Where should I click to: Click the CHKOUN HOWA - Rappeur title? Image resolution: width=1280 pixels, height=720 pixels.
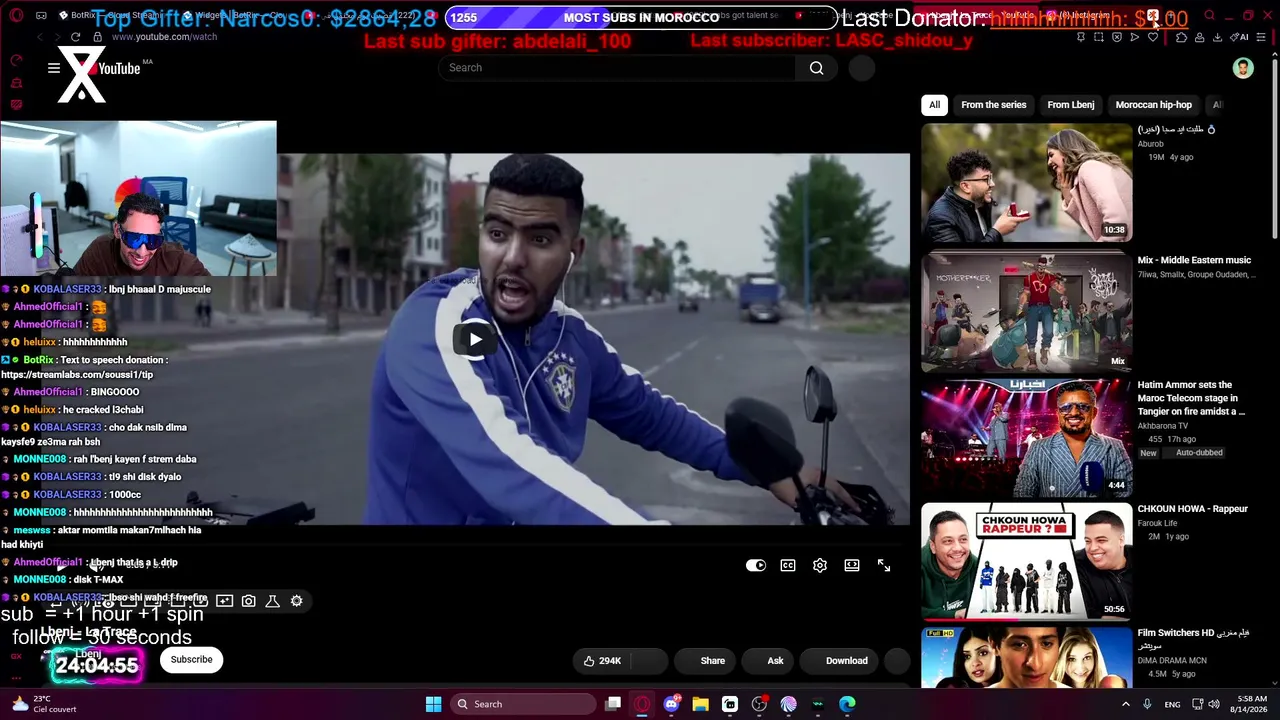(x=1193, y=509)
